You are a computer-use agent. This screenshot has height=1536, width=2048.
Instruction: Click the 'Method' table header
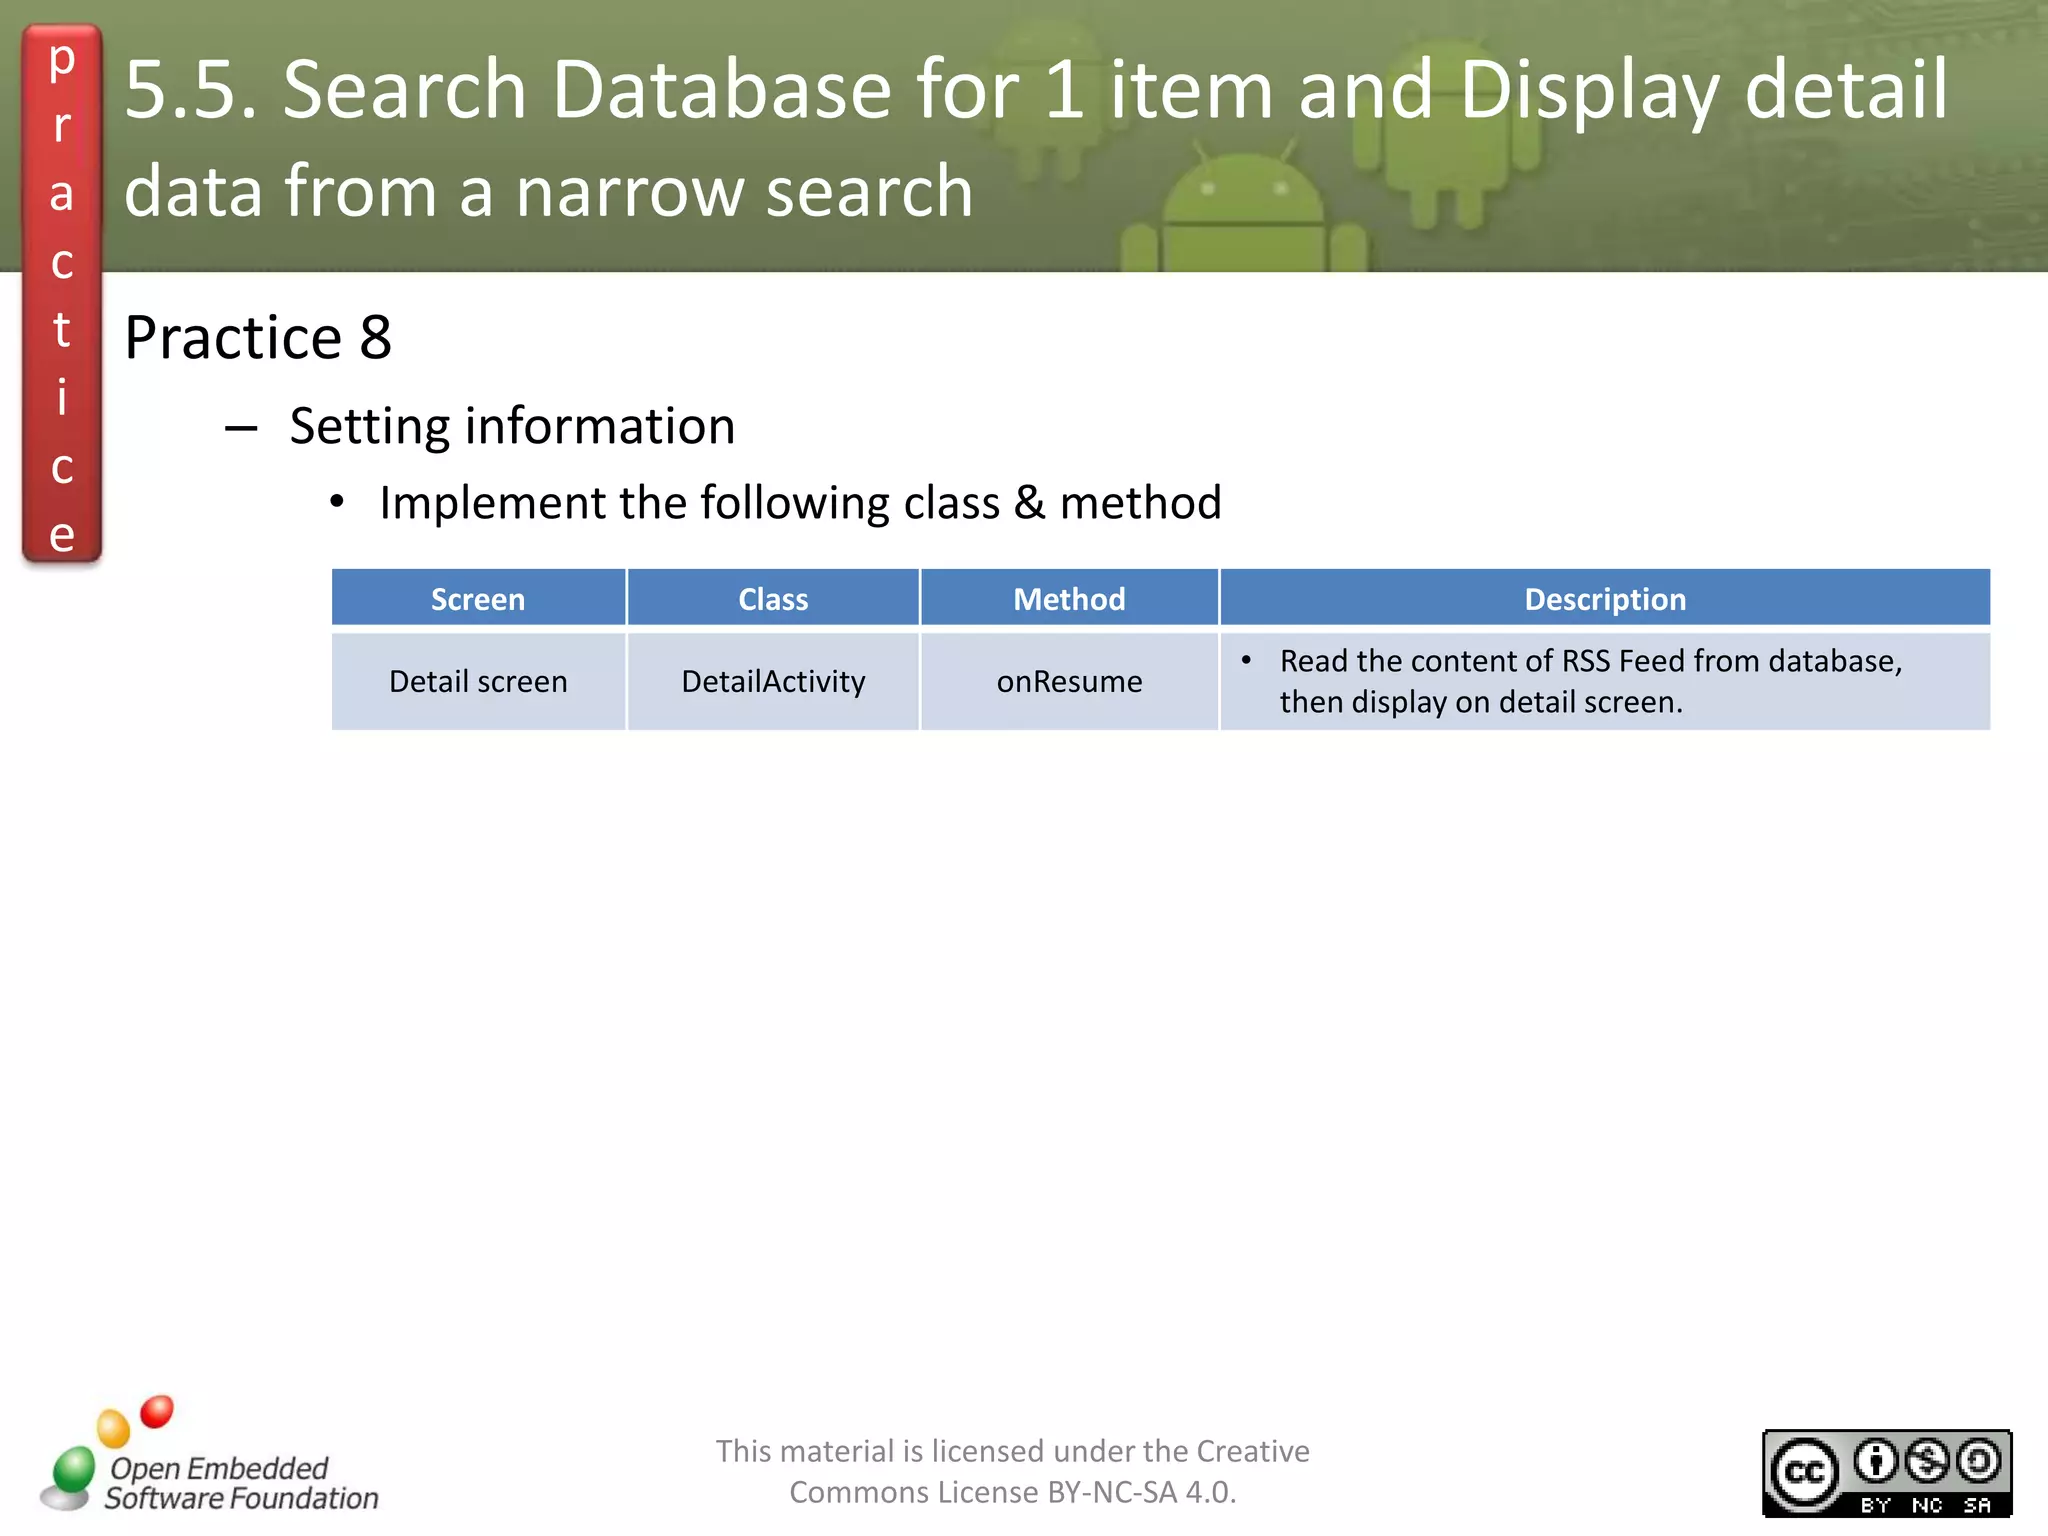(x=1069, y=598)
